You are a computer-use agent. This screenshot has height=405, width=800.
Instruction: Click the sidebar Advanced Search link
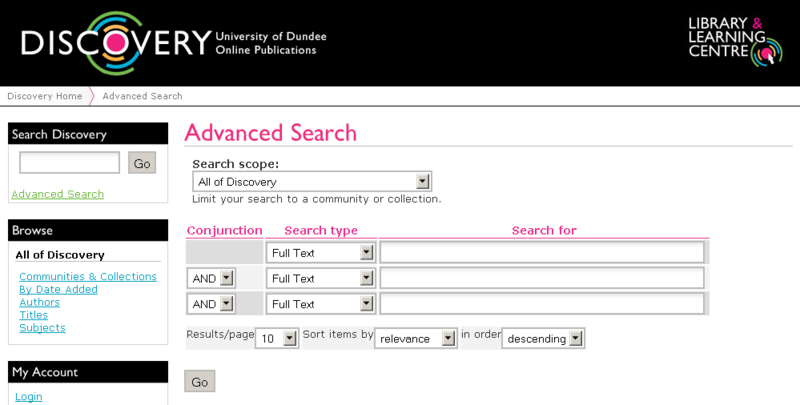[57, 194]
